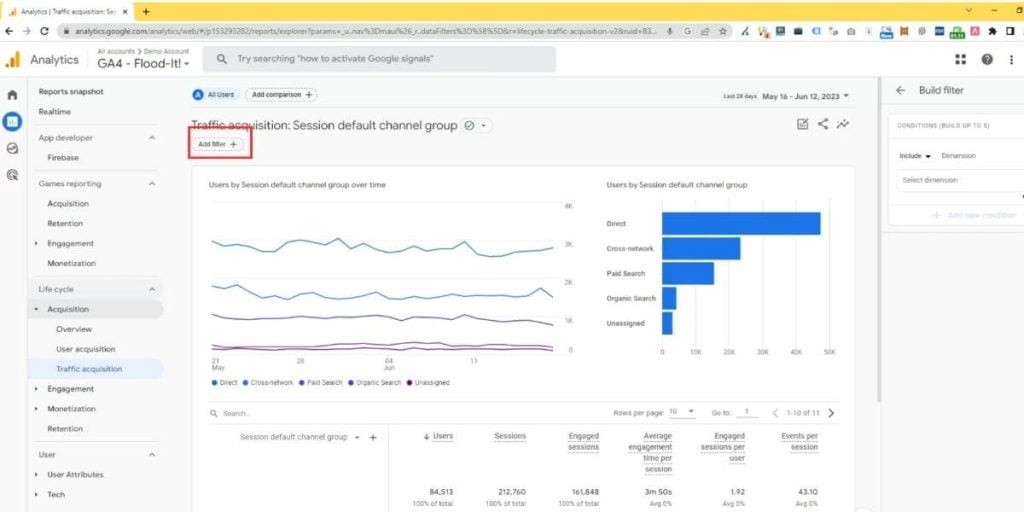Open the Include condition dropdown

915,156
